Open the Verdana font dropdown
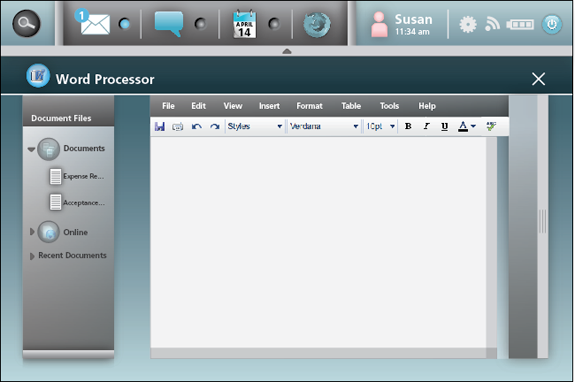 click(x=324, y=126)
